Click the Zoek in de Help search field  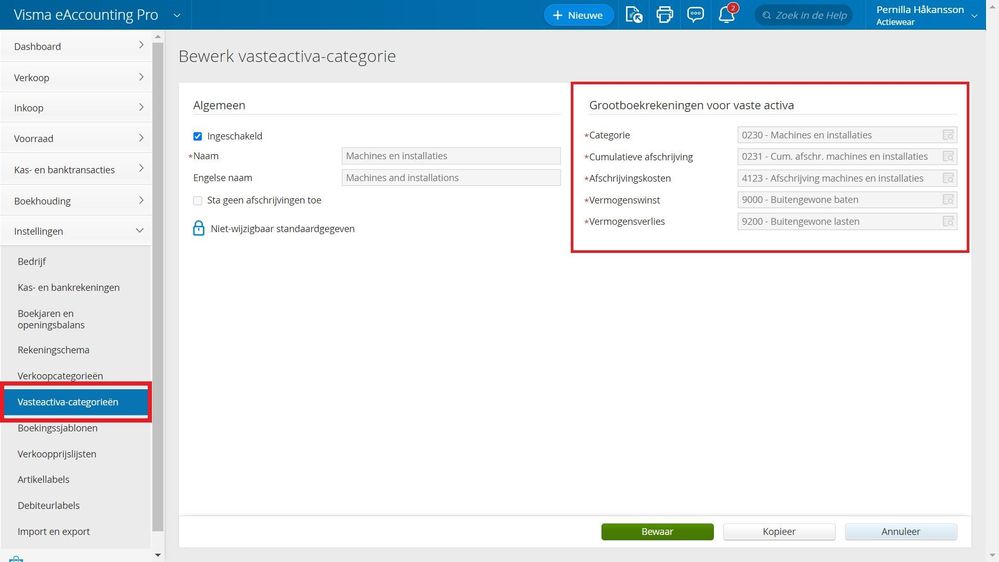[804, 15]
